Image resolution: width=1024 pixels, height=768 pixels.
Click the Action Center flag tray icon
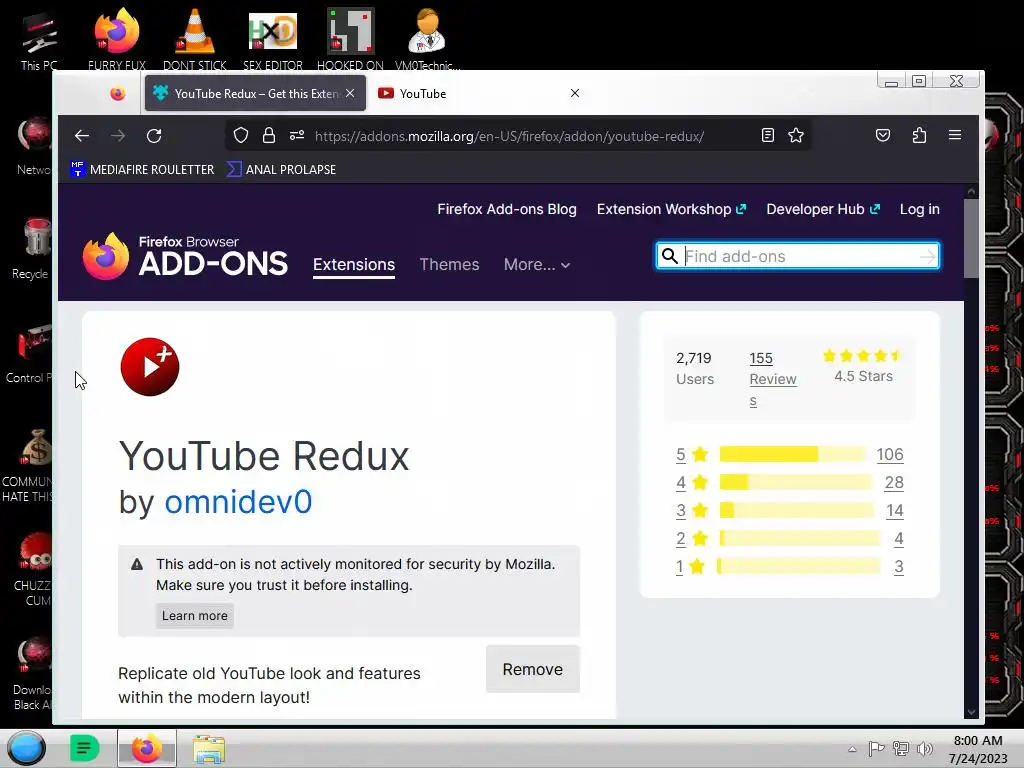[x=876, y=748]
